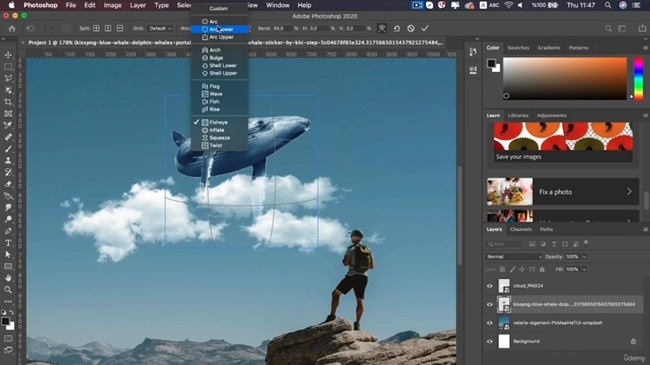Select the Clone Stamp tool
This screenshot has width=650, height=365.
8,160
